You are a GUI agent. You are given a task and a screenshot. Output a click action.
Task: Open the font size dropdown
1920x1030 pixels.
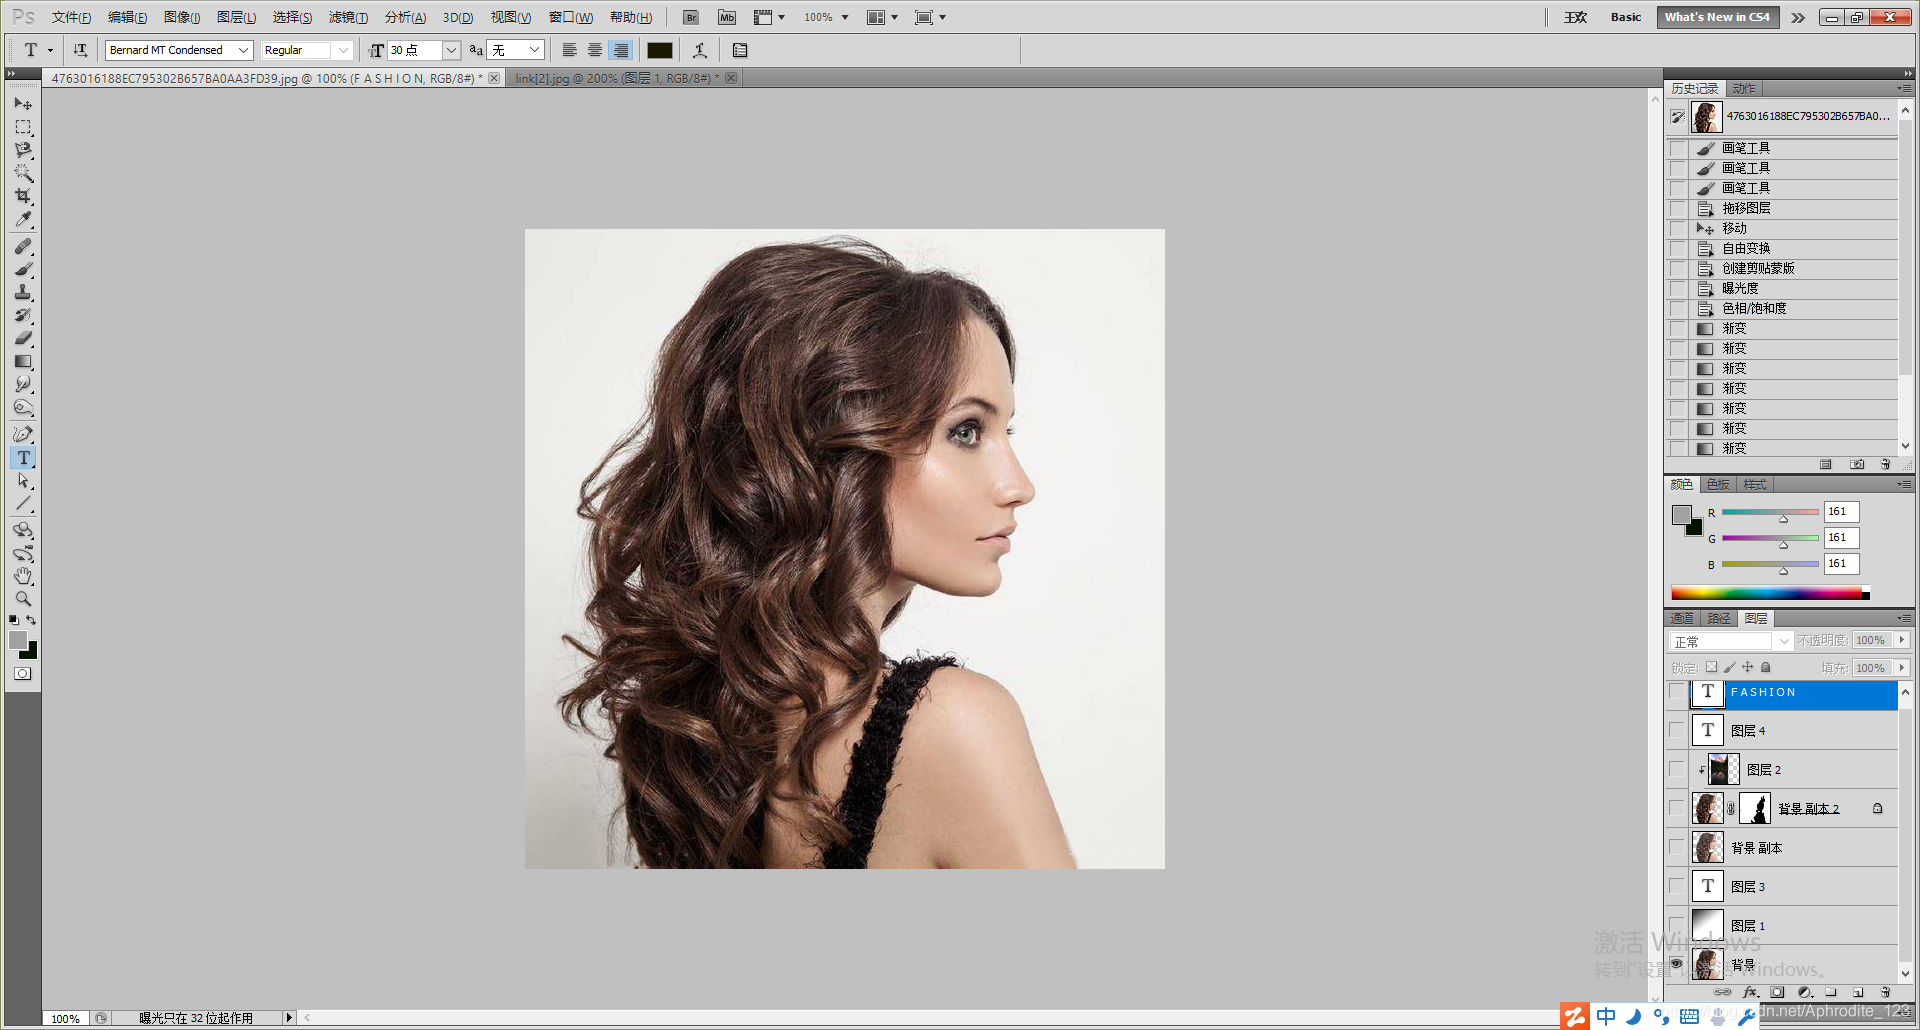pyautogui.click(x=451, y=50)
